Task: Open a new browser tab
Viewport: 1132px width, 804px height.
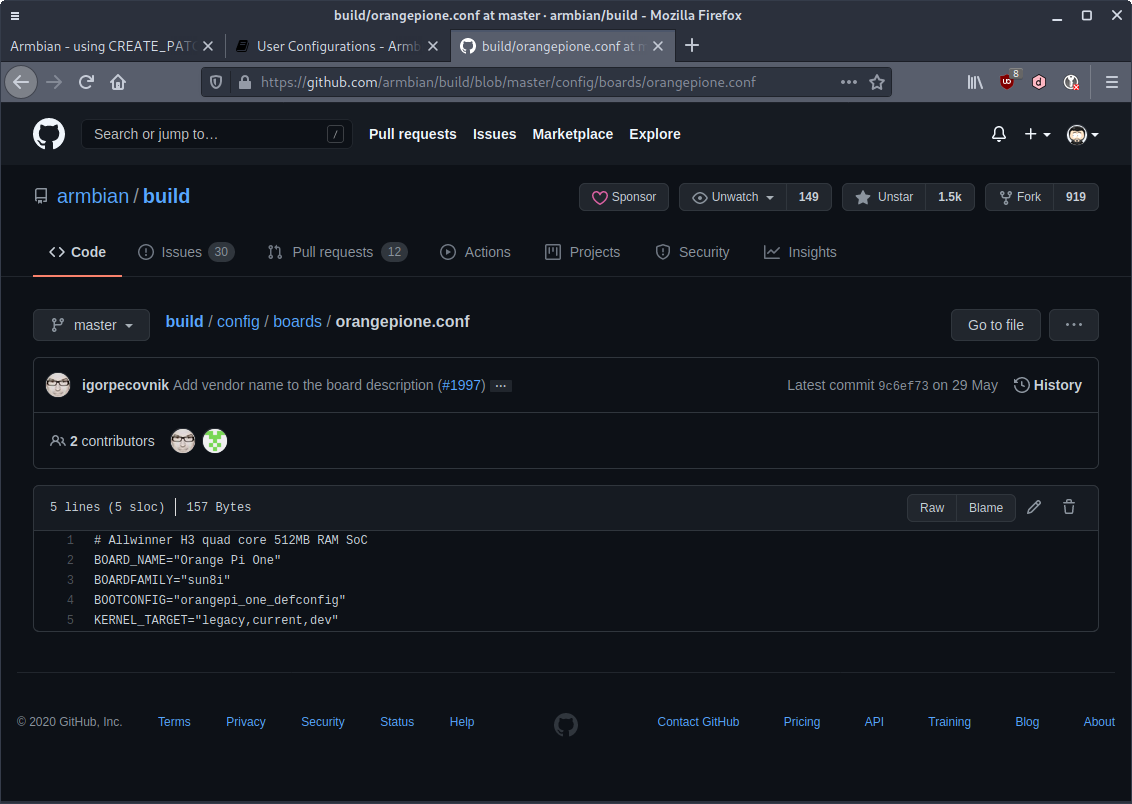Action: 692,45
